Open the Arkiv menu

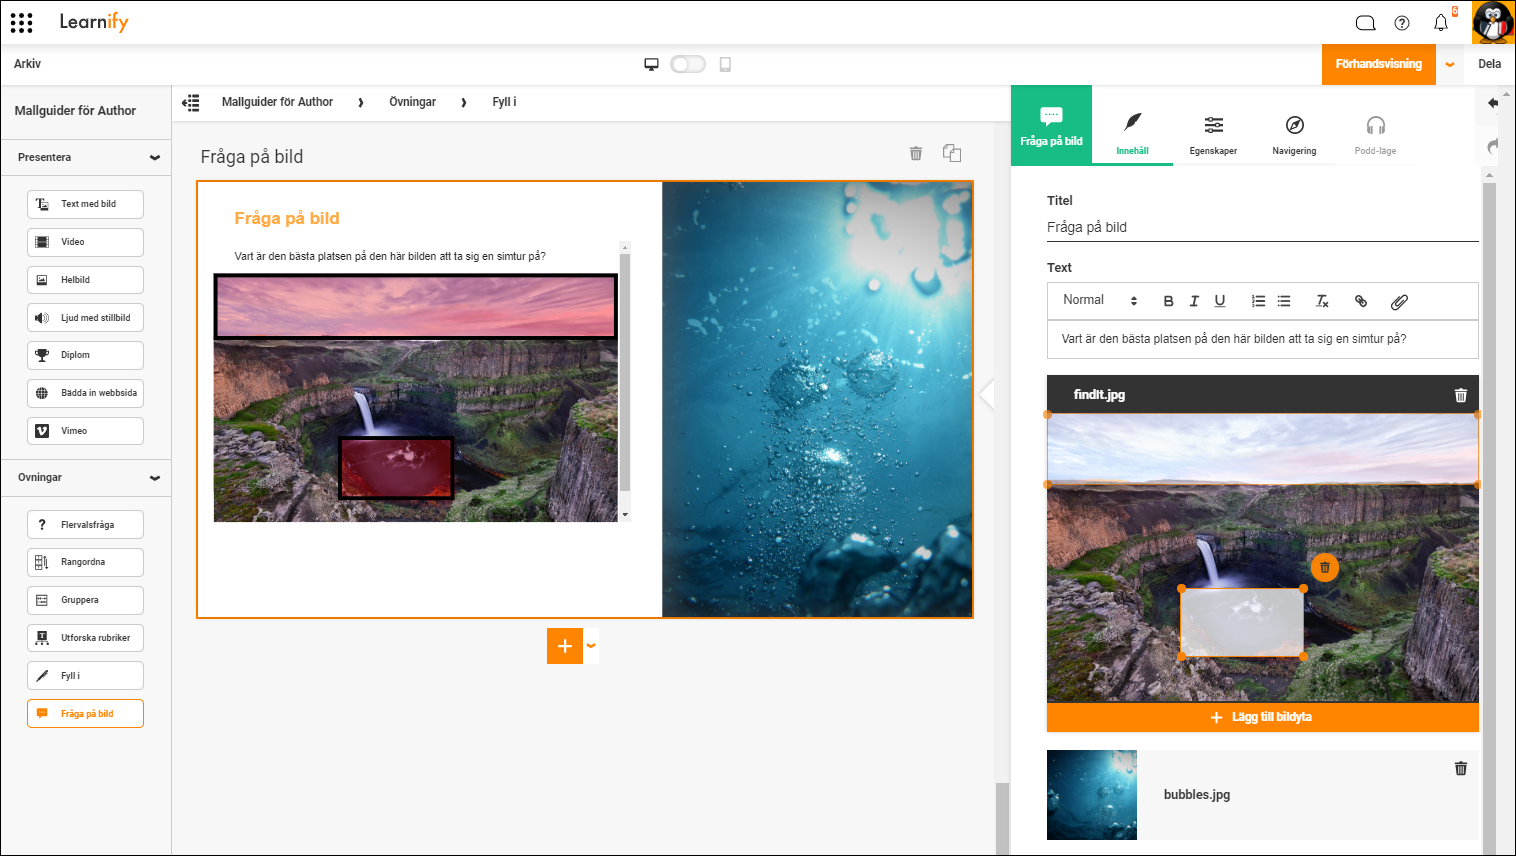[28, 64]
